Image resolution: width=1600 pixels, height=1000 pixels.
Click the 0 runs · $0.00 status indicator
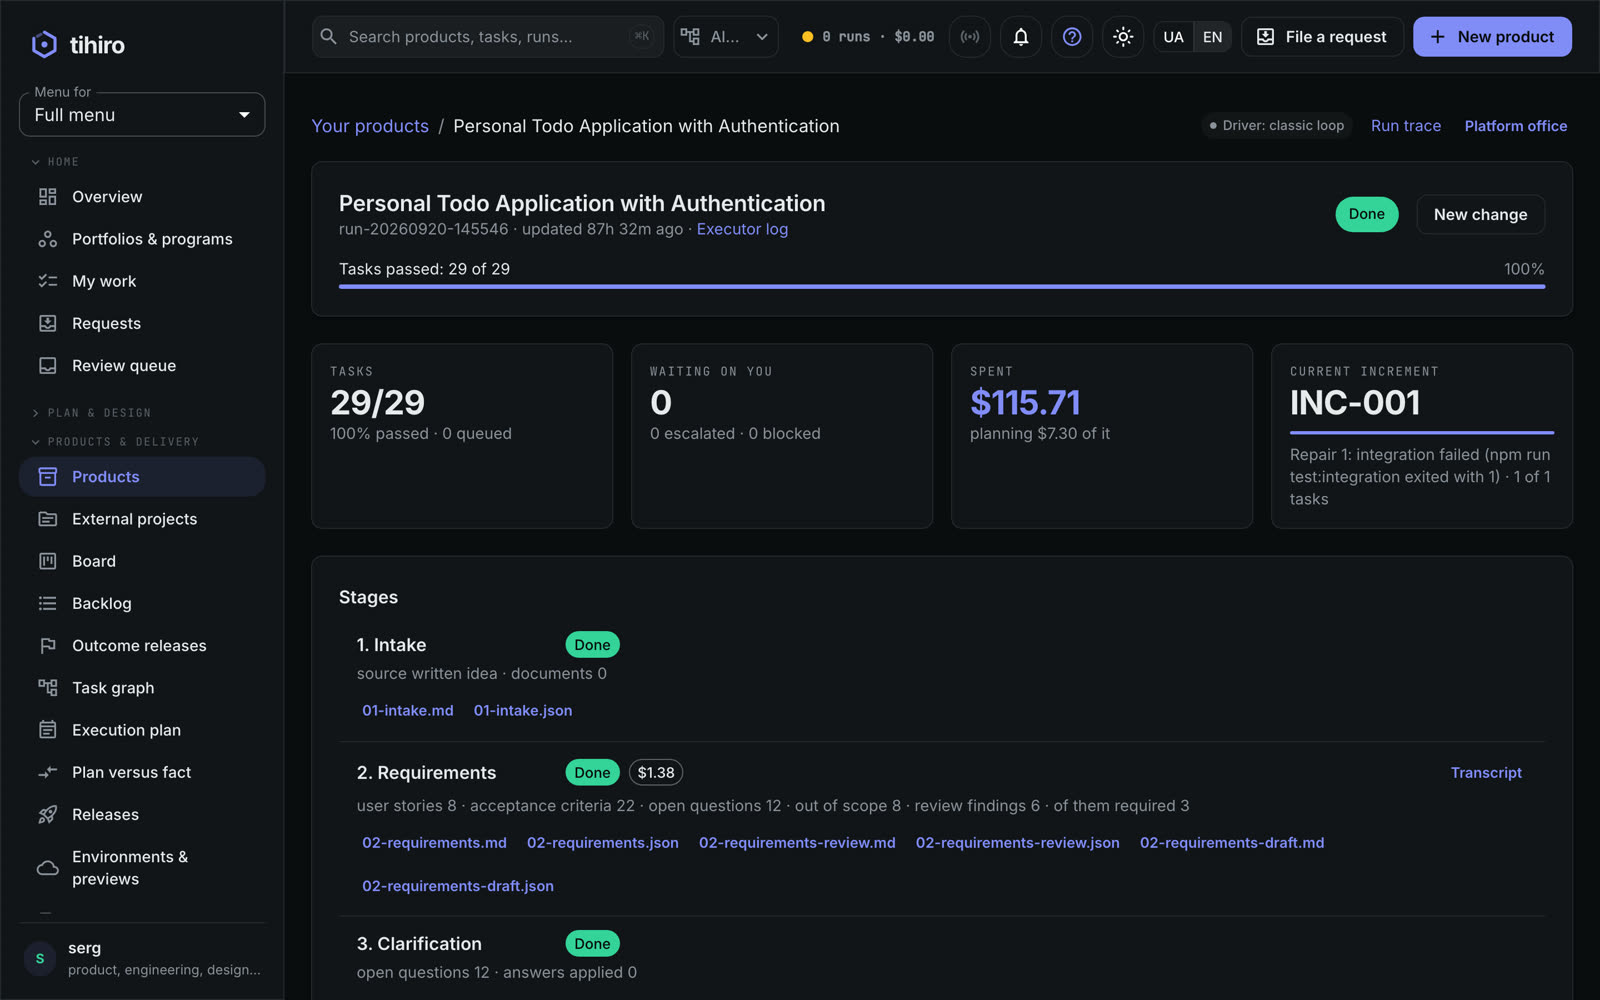868,37
